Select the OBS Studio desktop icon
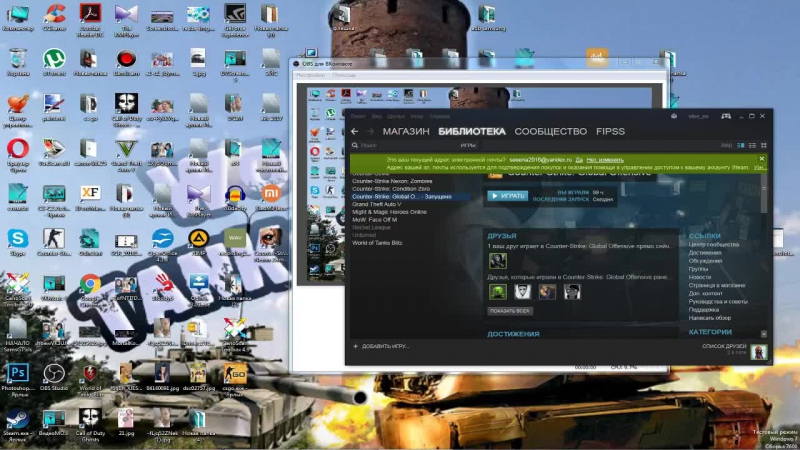The width and height of the screenshot is (800, 450). point(54,378)
